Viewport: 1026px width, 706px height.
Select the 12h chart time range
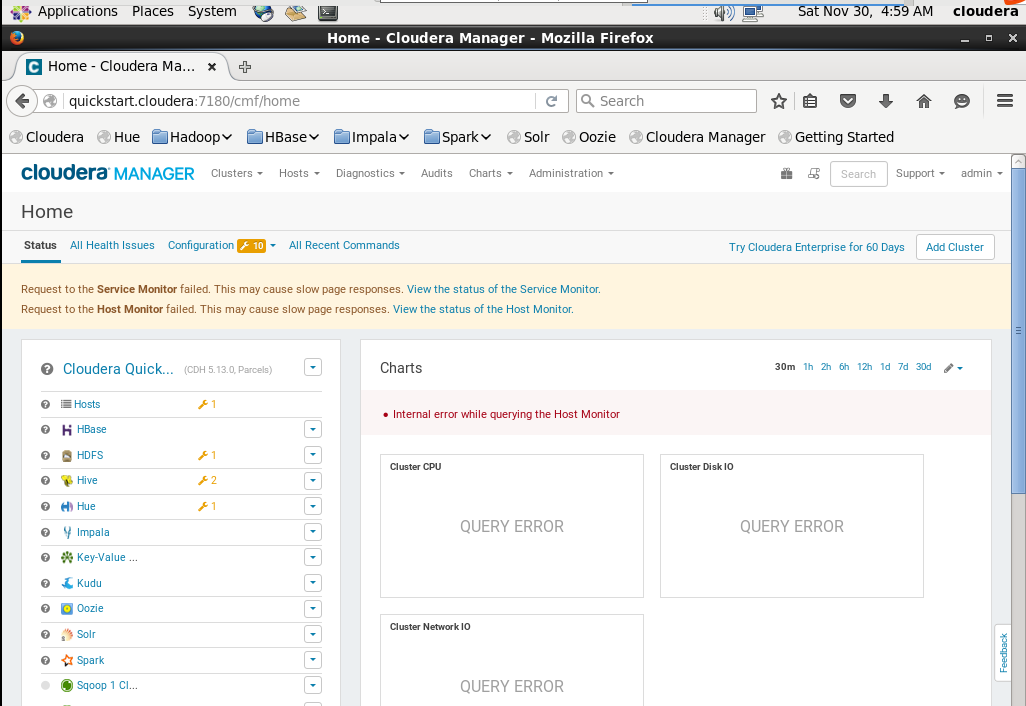[864, 367]
